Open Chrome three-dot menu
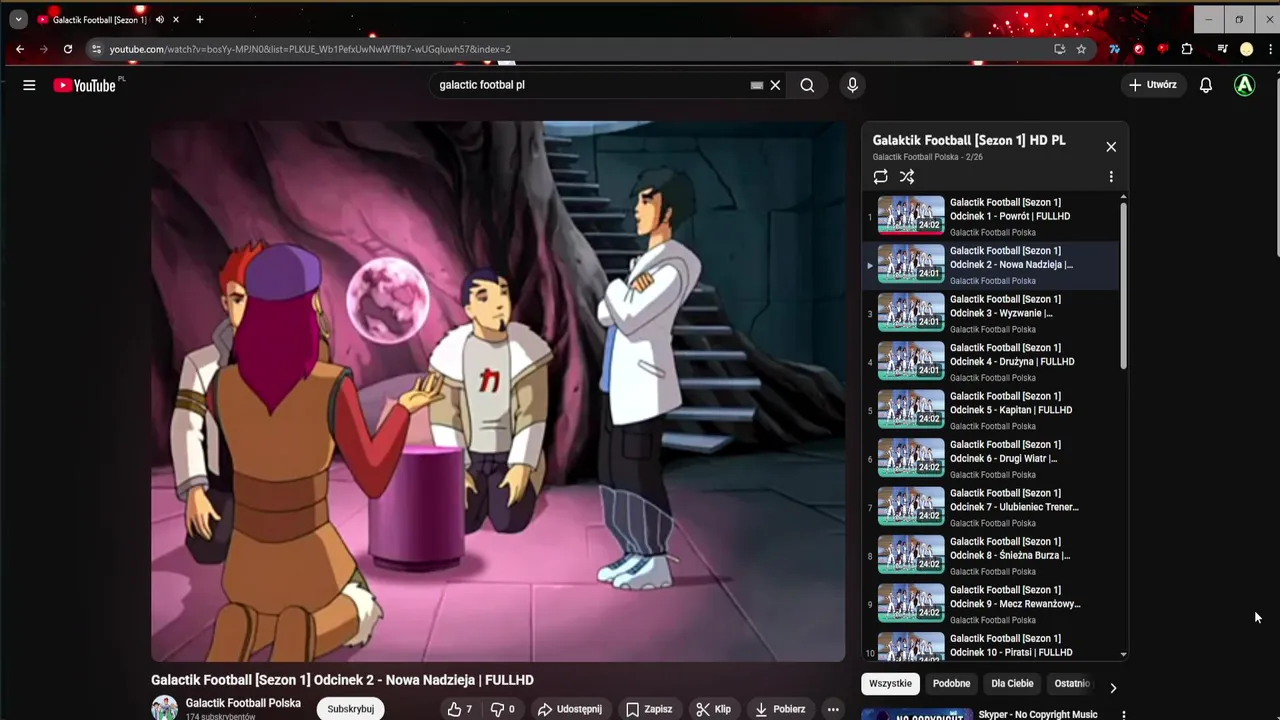The width and height of the screenshot is (1280, 720). point(1270,49)
